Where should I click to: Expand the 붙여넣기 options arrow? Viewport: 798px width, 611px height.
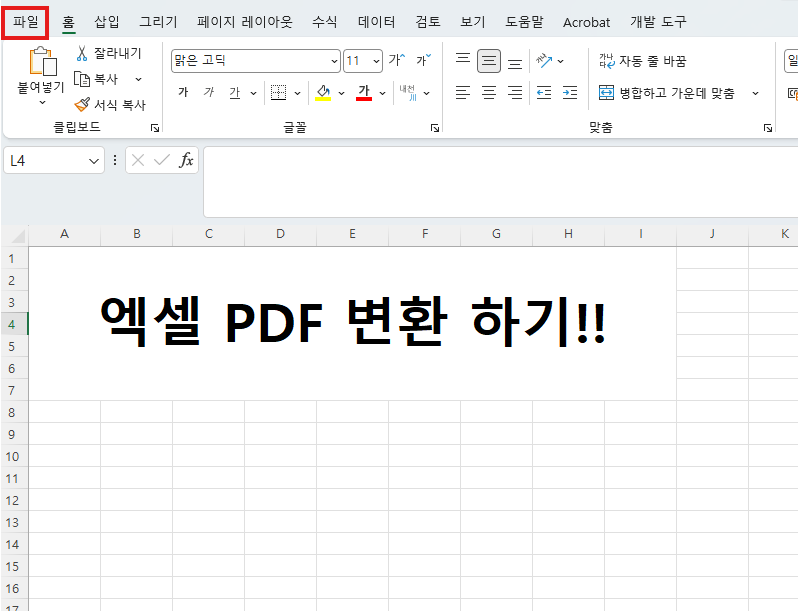(x=42, y=102)
